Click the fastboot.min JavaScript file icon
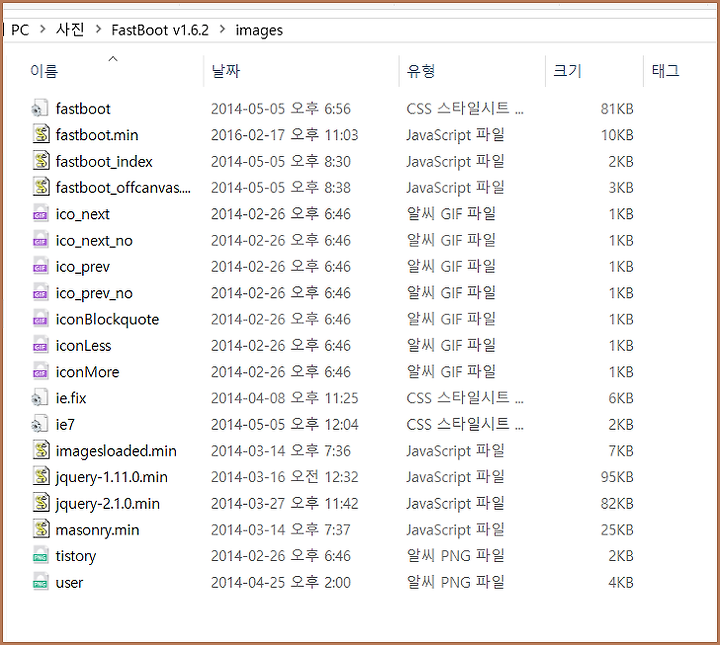Viewport: 720px width, 645px height. click(41, 135)
